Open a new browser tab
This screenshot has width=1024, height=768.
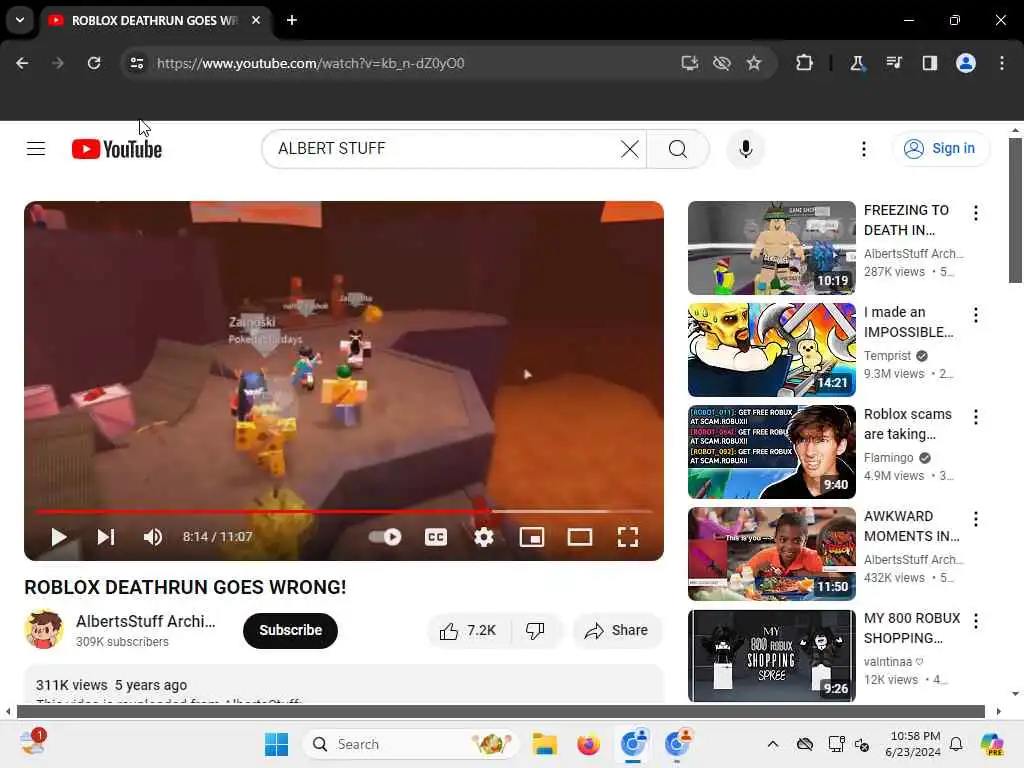(x=292, y=20)
